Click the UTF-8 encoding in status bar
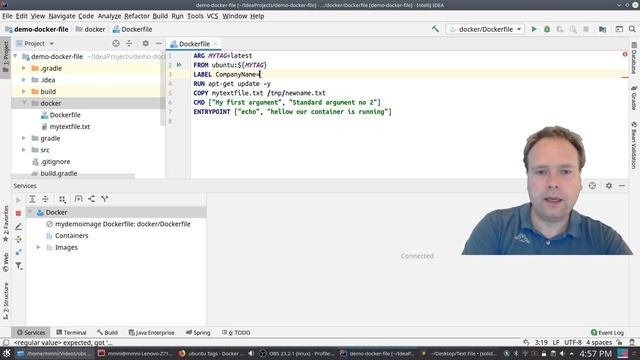The image size is (640, 360). 573,342
